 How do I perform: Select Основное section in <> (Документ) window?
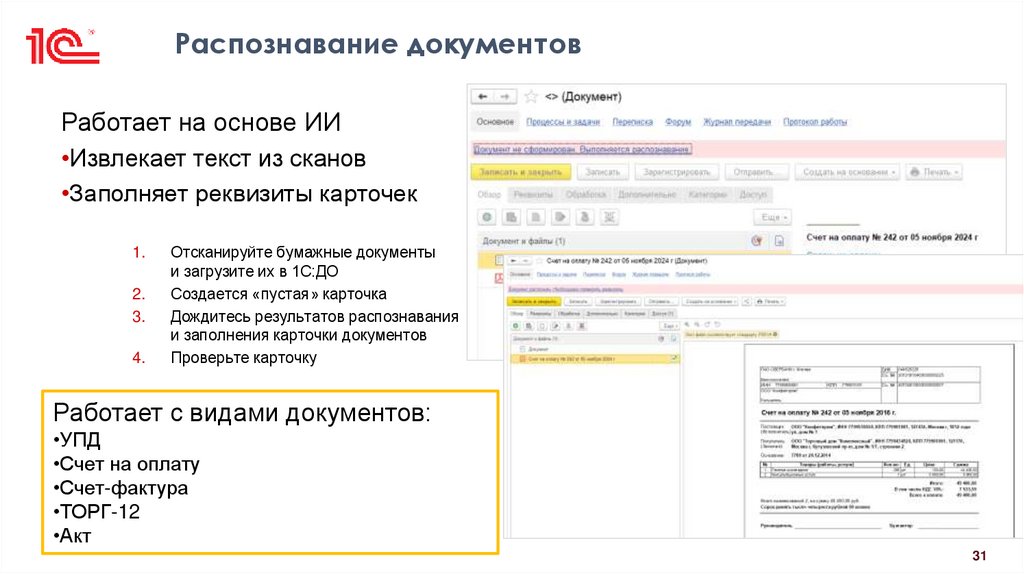[x=495, y=121]
